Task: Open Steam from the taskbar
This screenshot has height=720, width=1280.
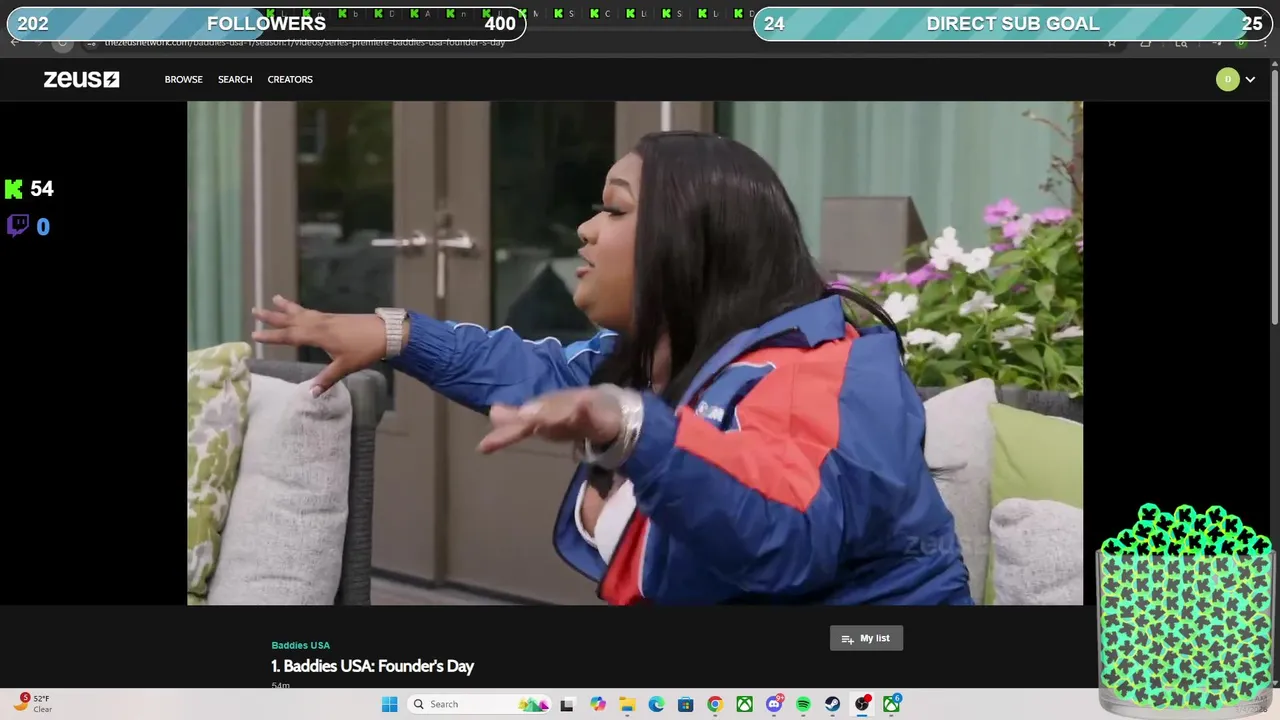Action: (832, 704)
